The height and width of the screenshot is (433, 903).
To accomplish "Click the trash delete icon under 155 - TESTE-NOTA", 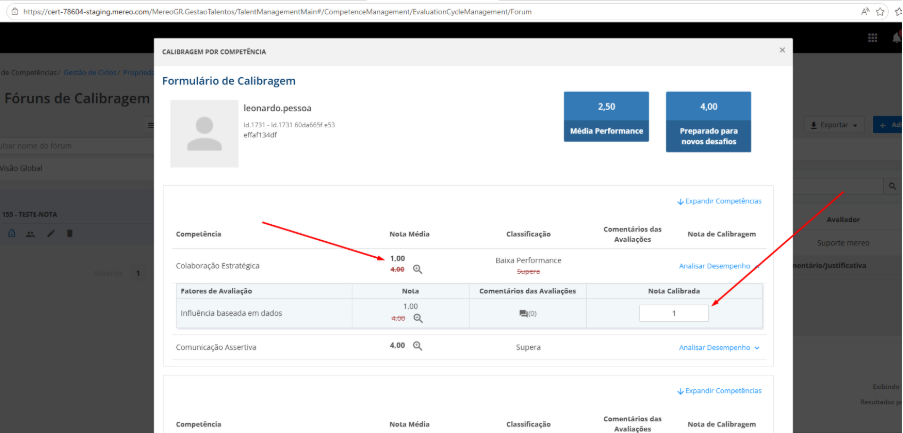I will click(70, 234).
